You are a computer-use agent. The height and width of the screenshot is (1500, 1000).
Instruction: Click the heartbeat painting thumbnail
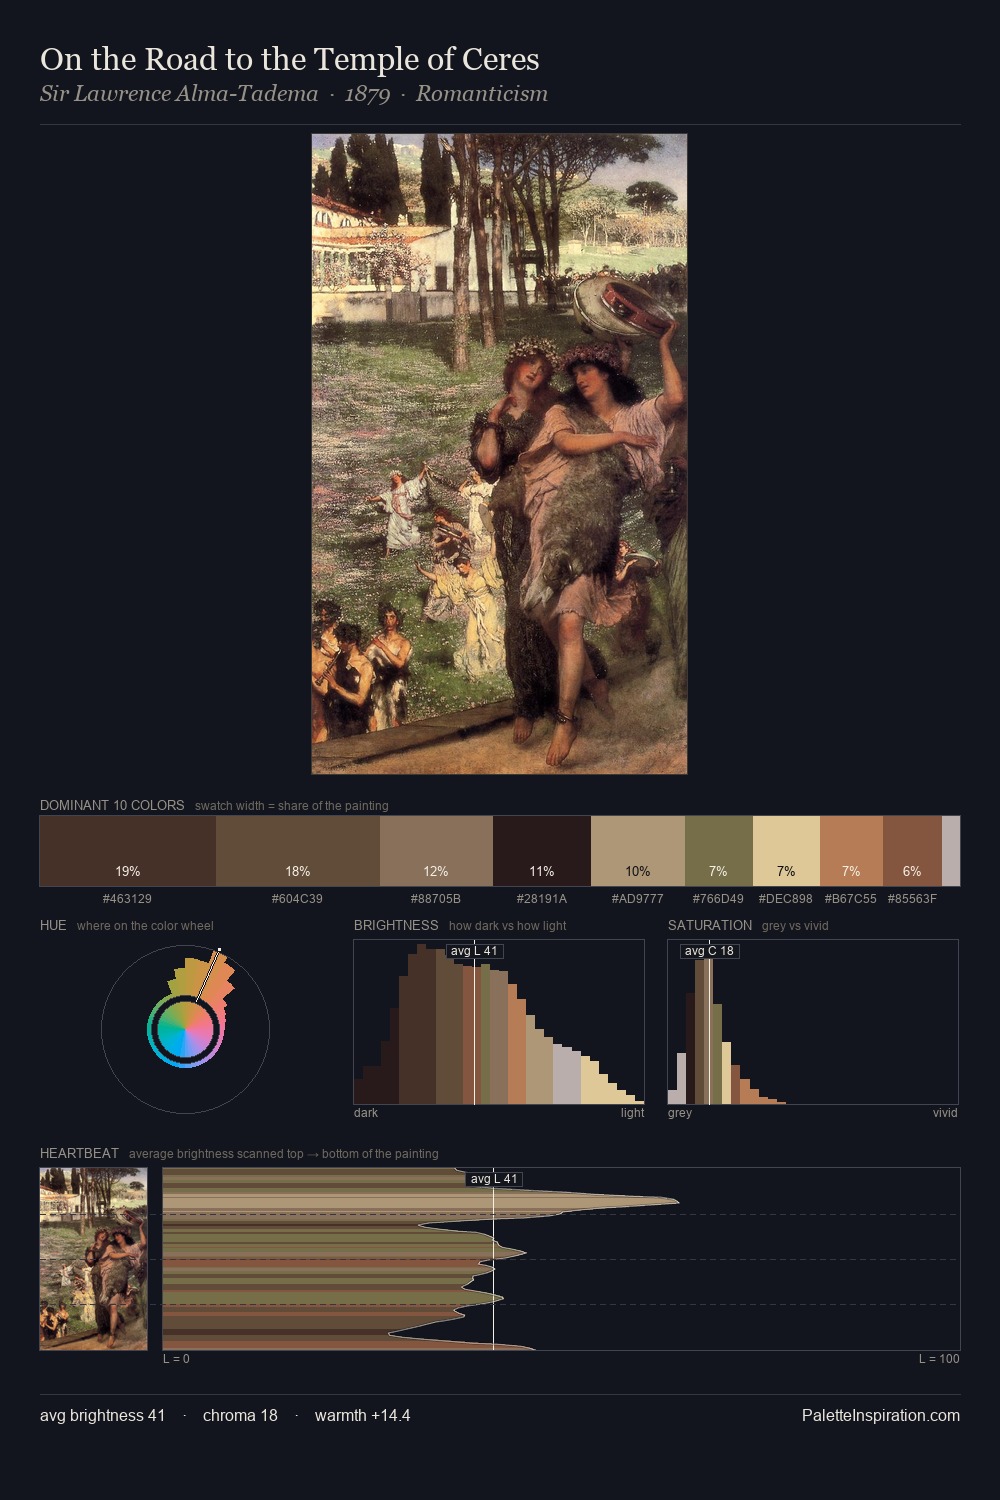click(x=93, y=1259)
